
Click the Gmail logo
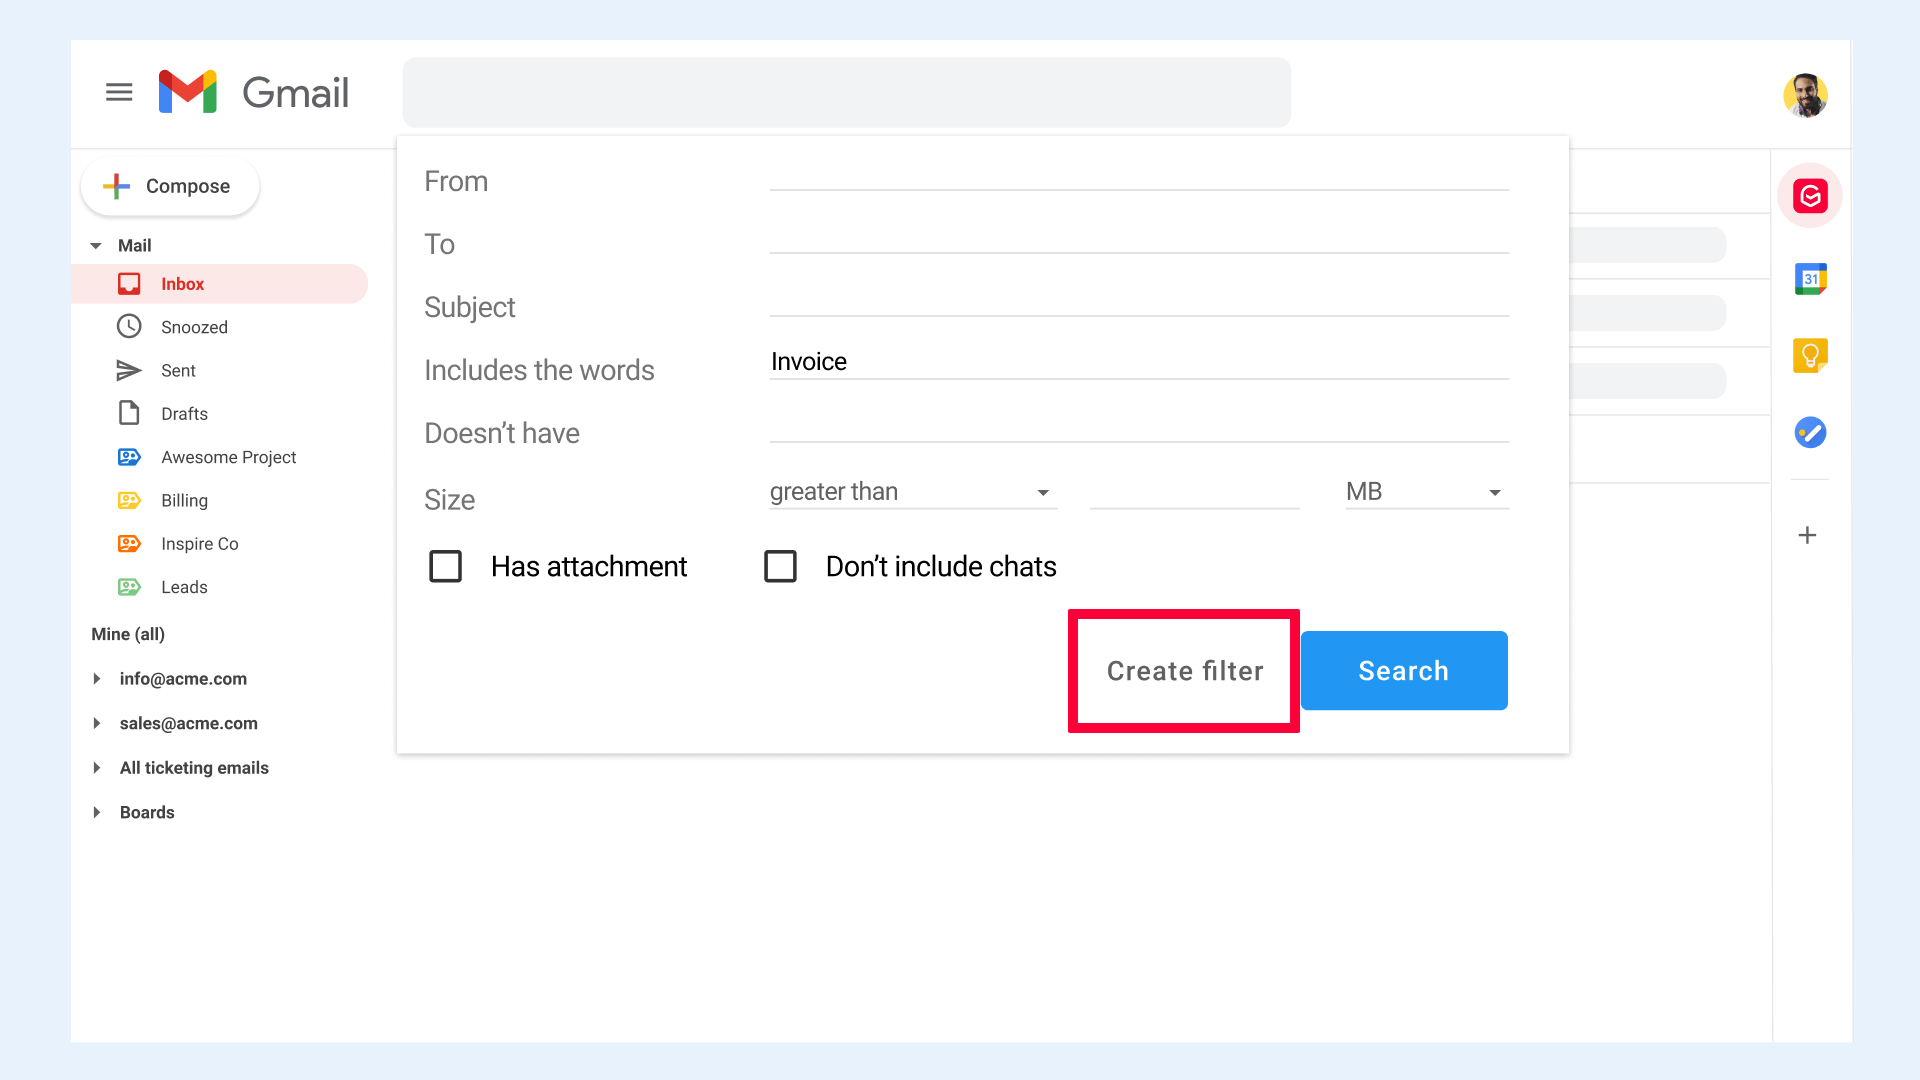[x=253, y=92]
